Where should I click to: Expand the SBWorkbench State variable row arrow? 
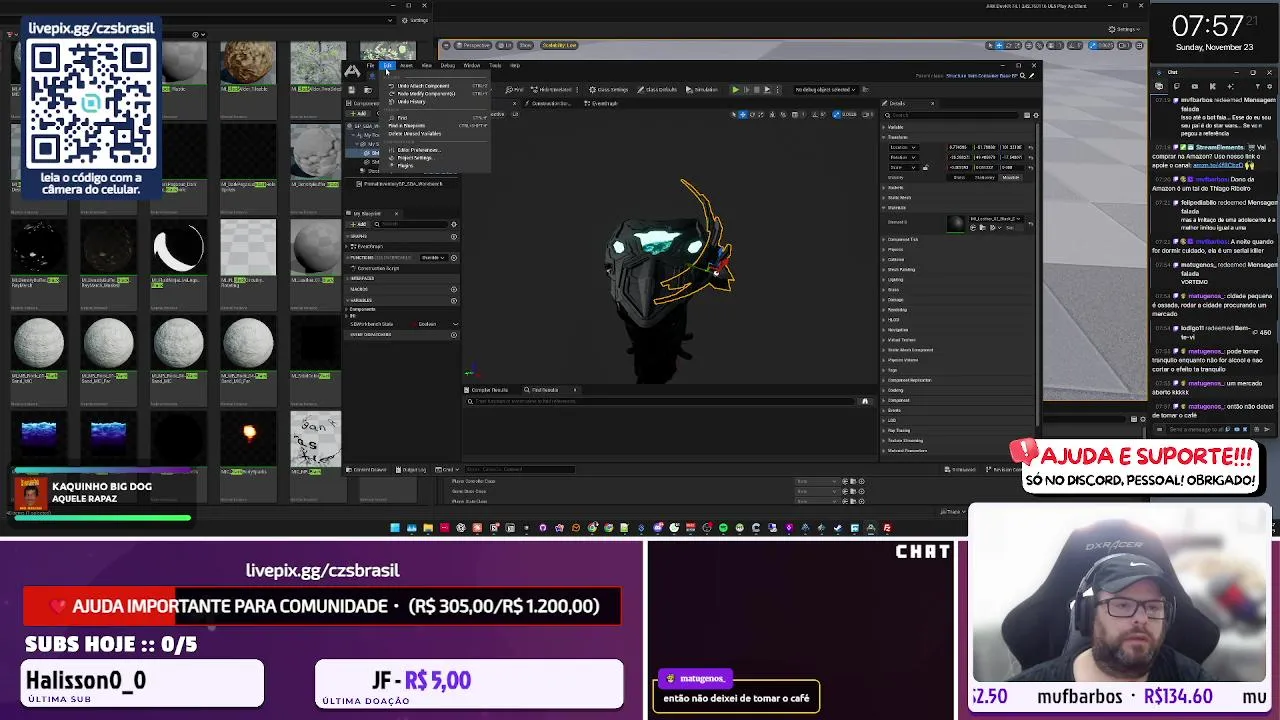[455, 324]
